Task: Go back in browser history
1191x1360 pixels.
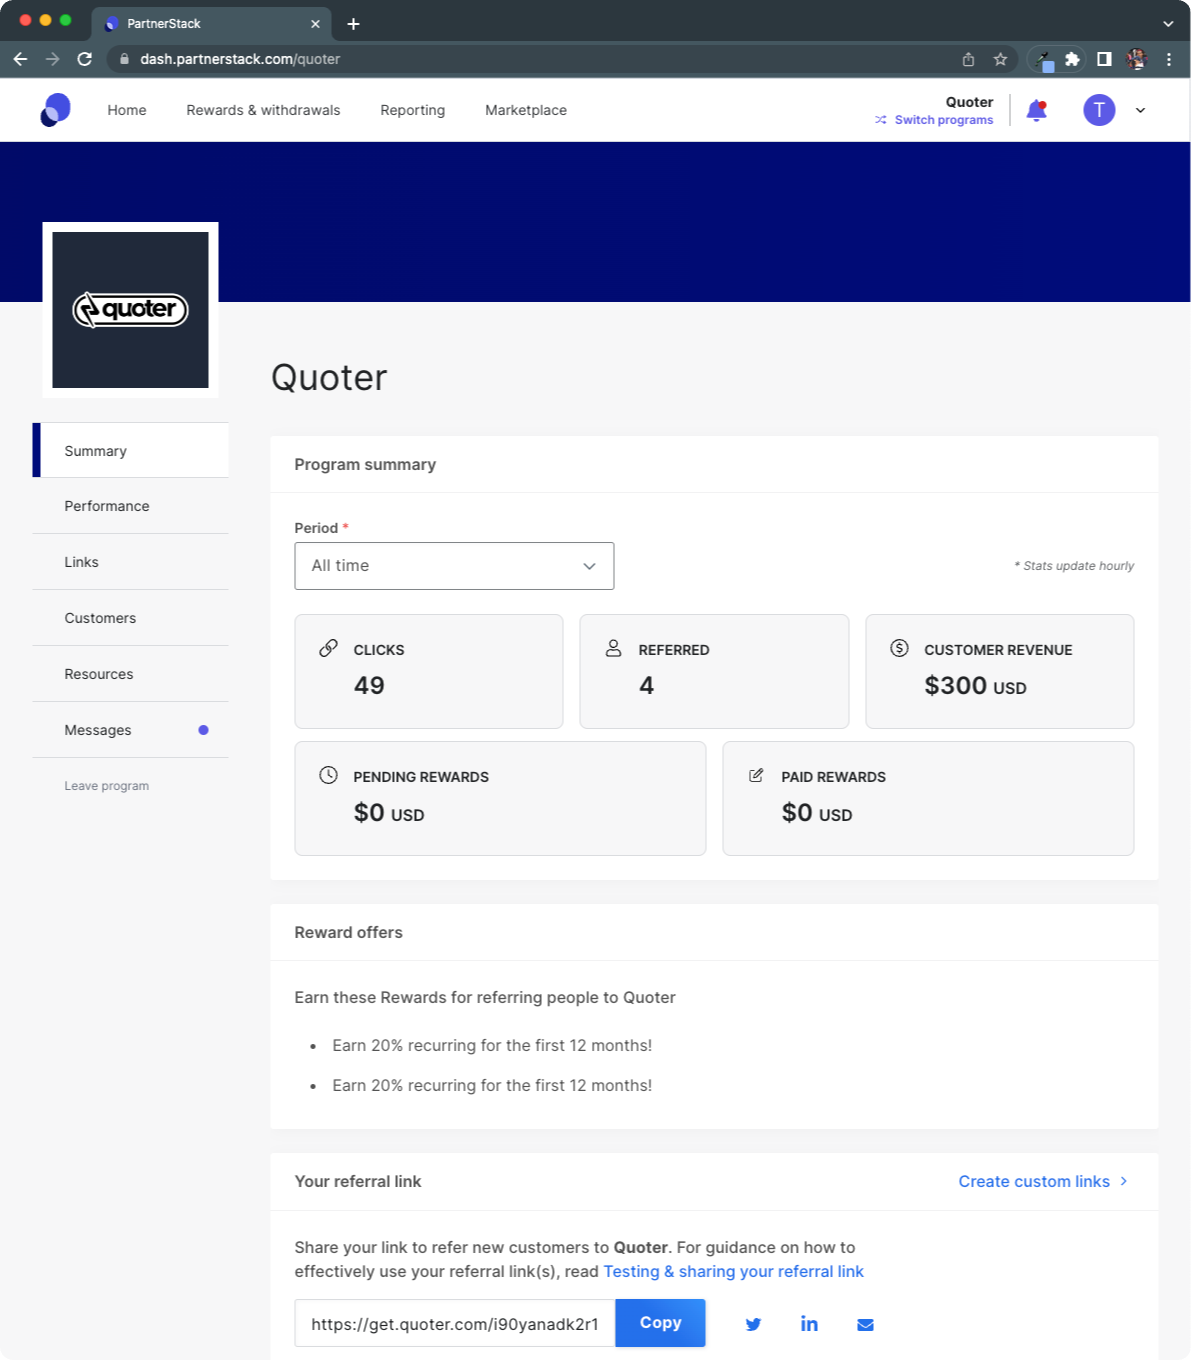Action: pos(20,59)
